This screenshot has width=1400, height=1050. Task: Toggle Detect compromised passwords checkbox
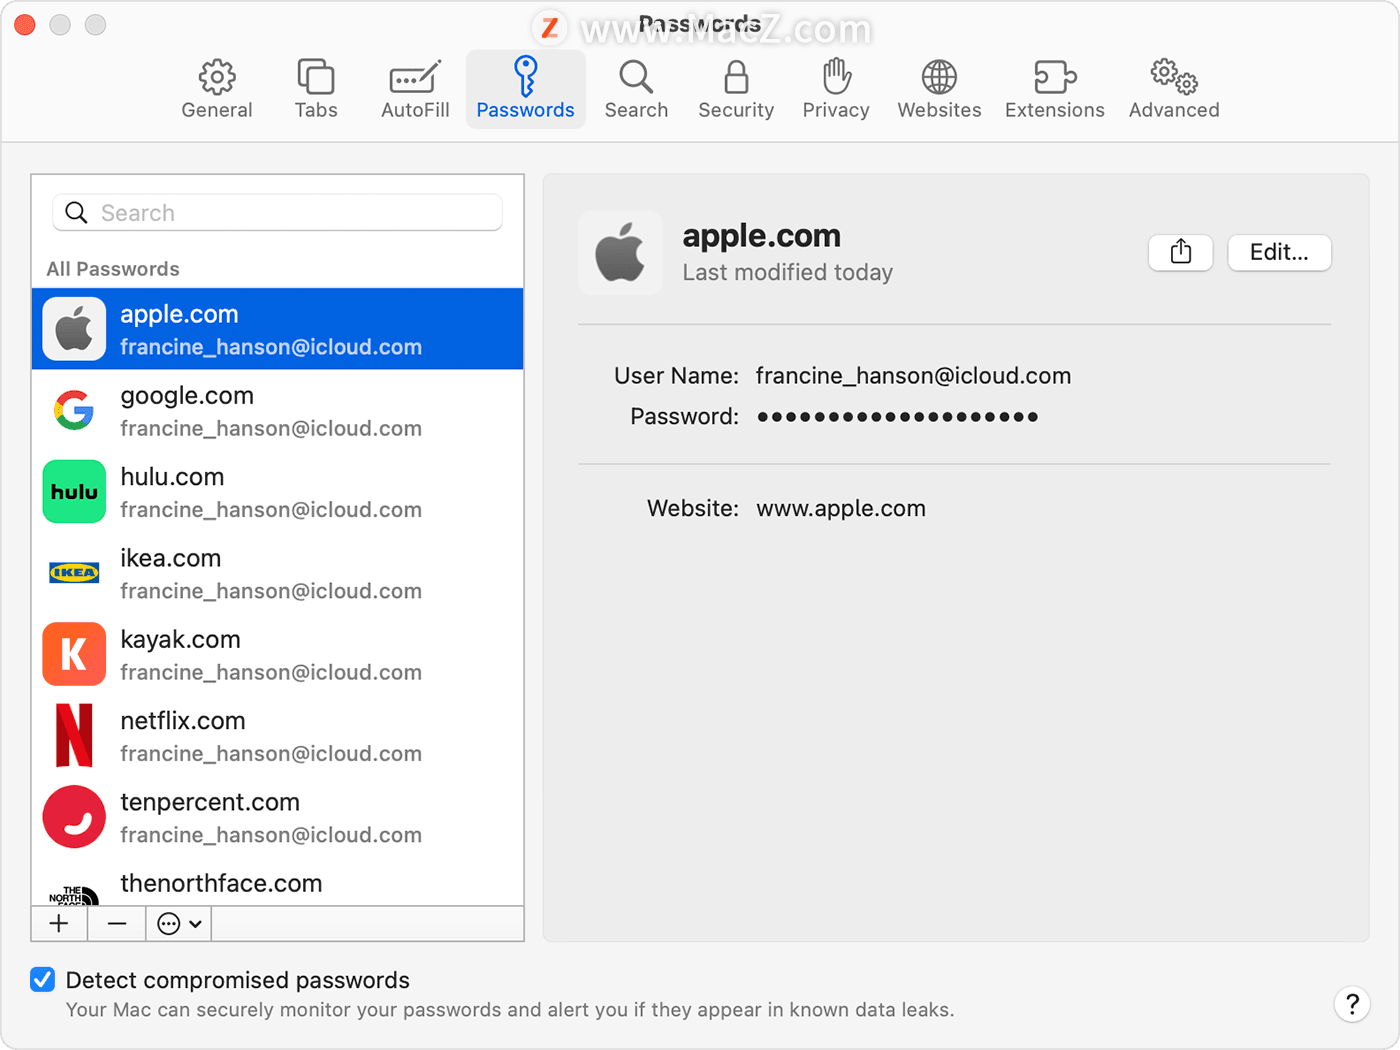tap(42, 979)
